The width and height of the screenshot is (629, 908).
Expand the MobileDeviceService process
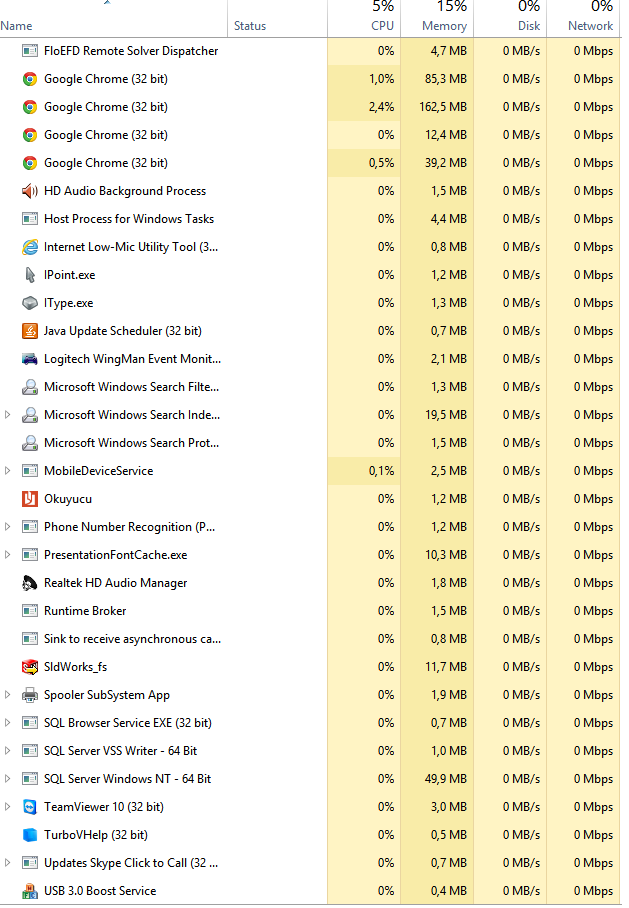click(8, 471)
